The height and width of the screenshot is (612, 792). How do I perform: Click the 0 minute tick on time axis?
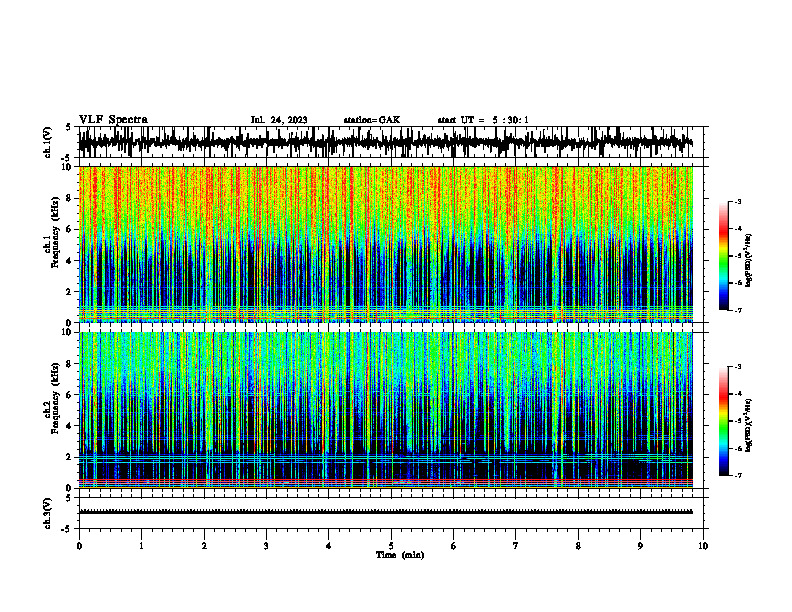[x=79, y=546]
